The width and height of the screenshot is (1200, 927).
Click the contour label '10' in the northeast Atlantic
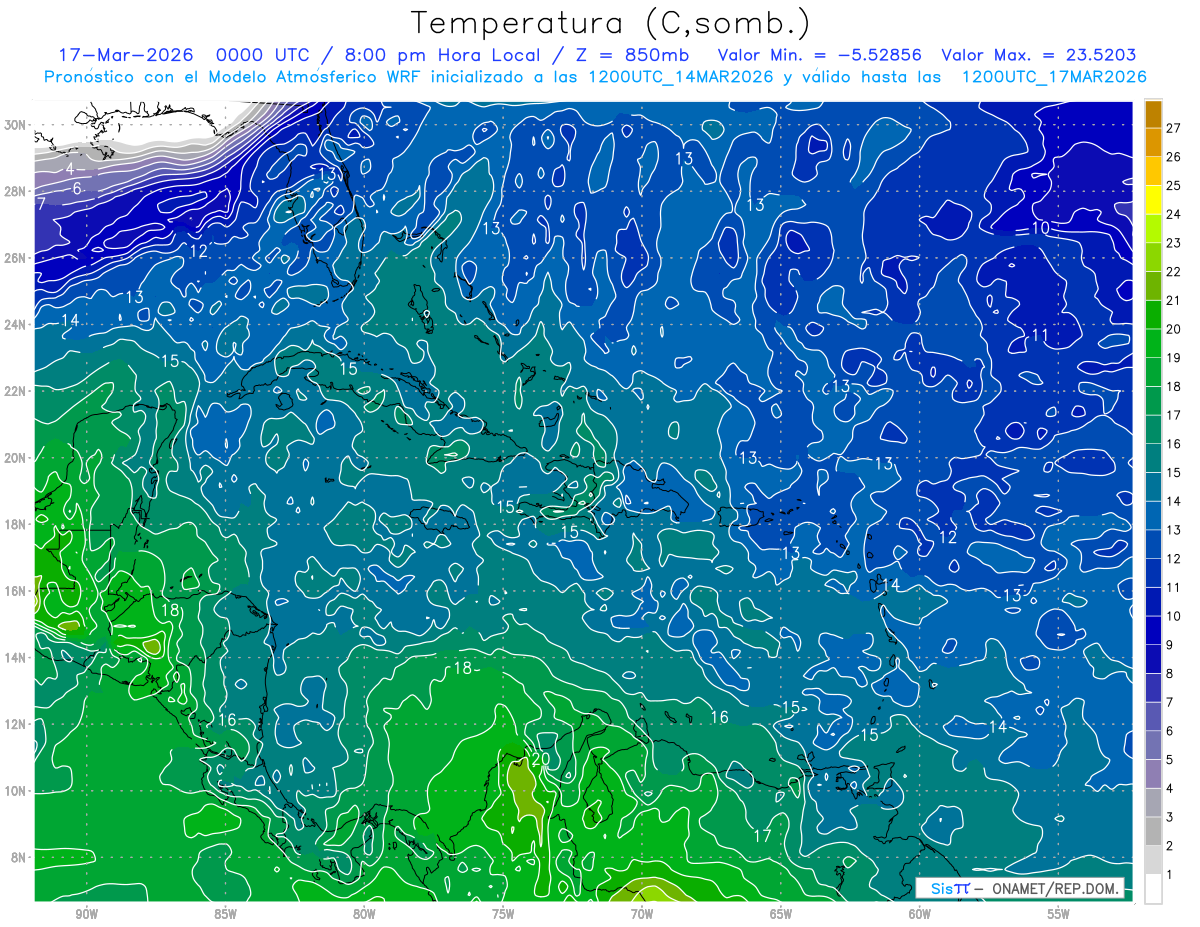pos(1040,228)
